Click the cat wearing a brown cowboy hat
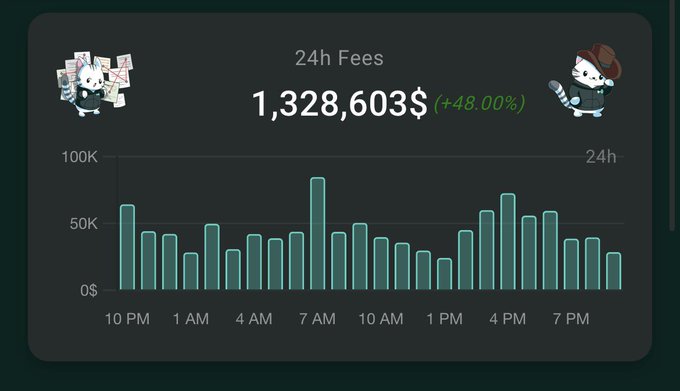 pyautogui.click(x=585, y=81)
